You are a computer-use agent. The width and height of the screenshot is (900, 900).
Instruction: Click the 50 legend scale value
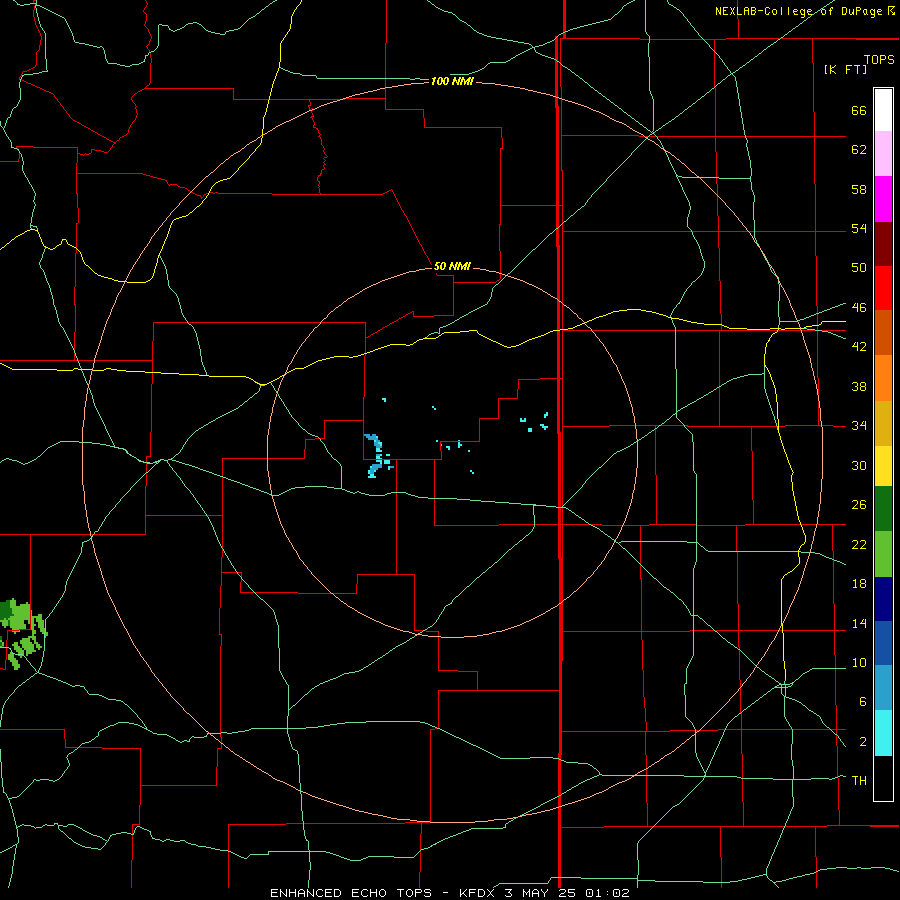click(859, 267)
